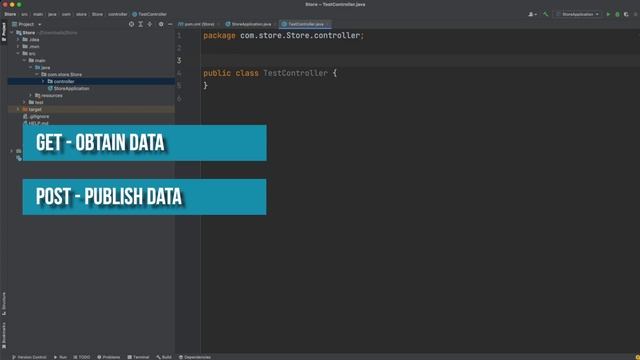Click the package keyword on line 1
The width and height of the screenshot is (640, 360).
pyautogui.click(x=219, y=36)
